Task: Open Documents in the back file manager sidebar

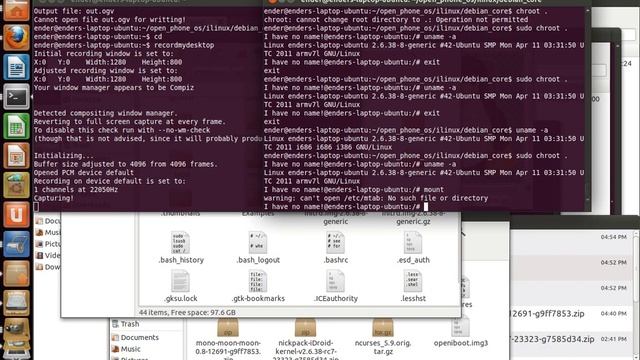Action: 135,338
